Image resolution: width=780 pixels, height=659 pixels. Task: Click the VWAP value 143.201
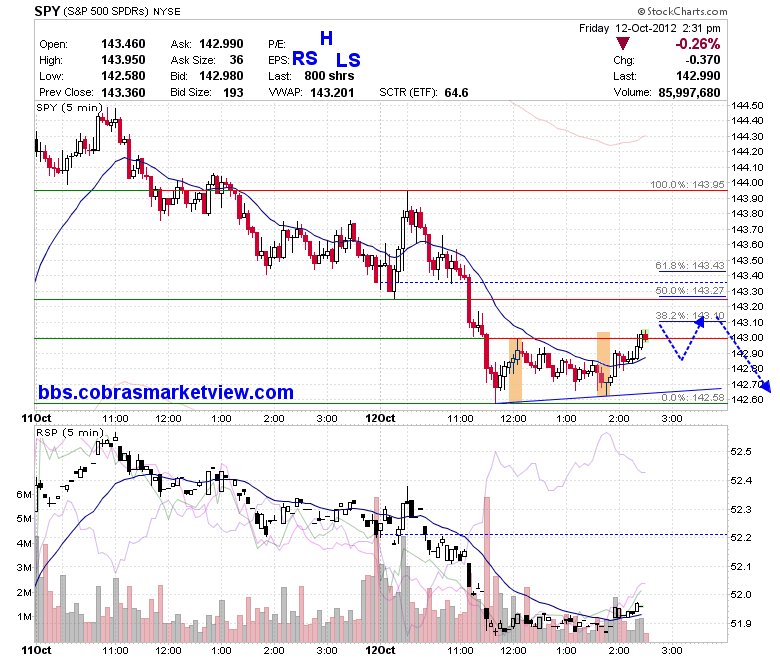point(332,93)
